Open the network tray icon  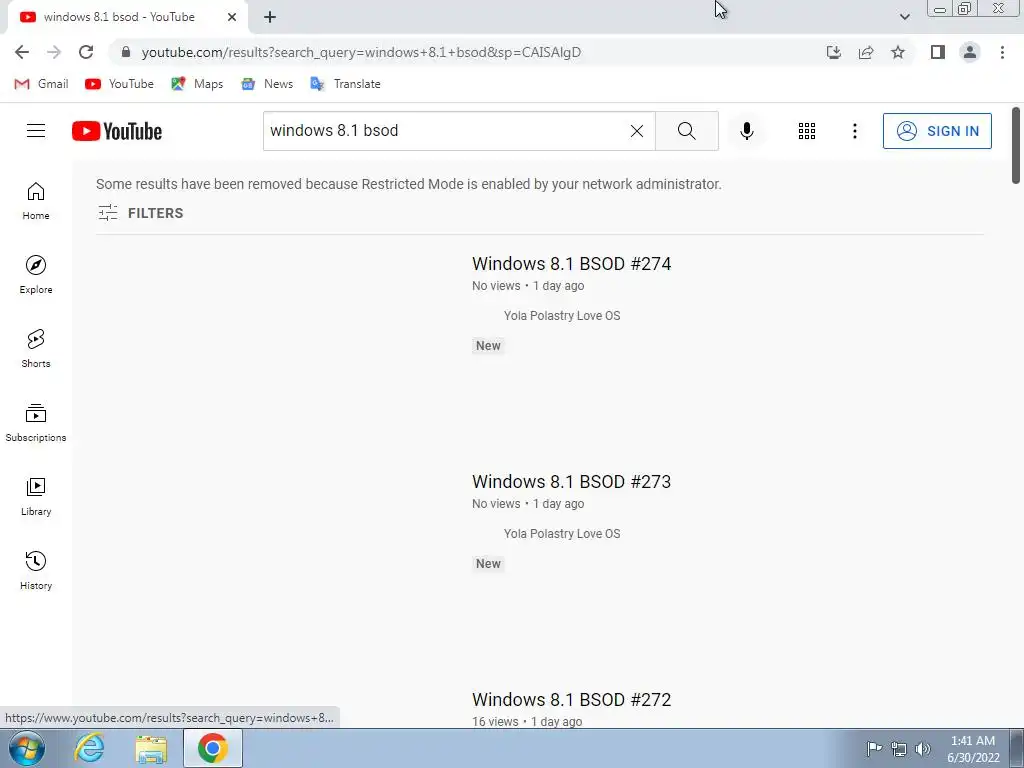coord(899,749)
